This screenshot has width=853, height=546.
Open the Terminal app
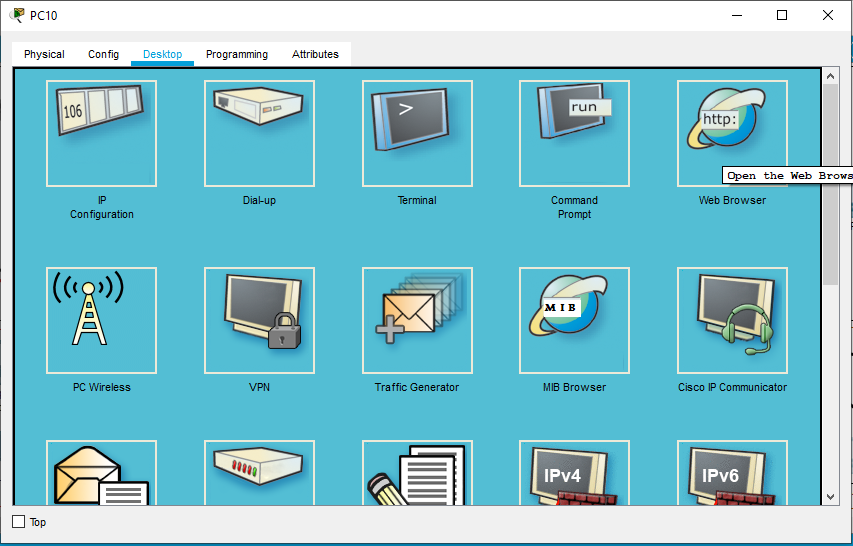coord(417,133)
